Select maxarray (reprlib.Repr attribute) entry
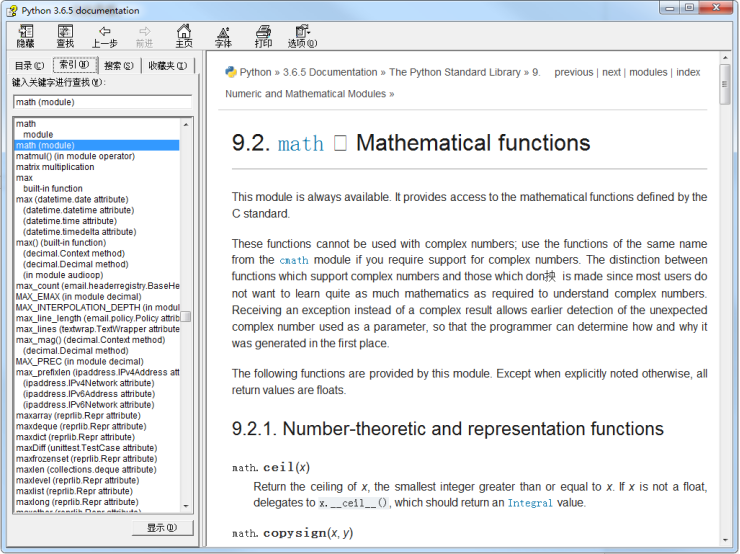 [x=78, y=416]
